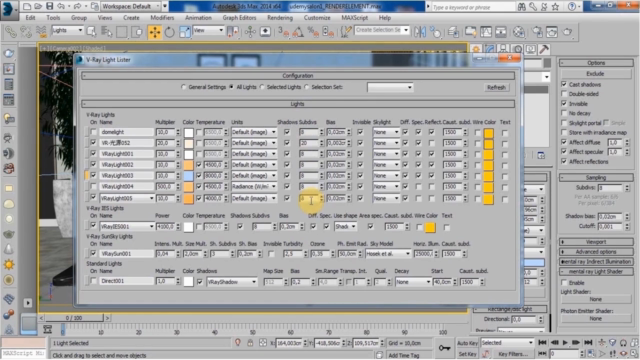Click the Auto Key button
640x360 pixels.
467,343
